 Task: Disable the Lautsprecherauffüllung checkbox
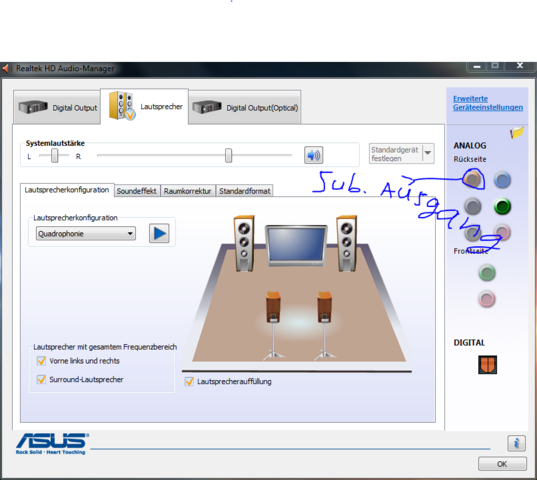coord(189,381)
